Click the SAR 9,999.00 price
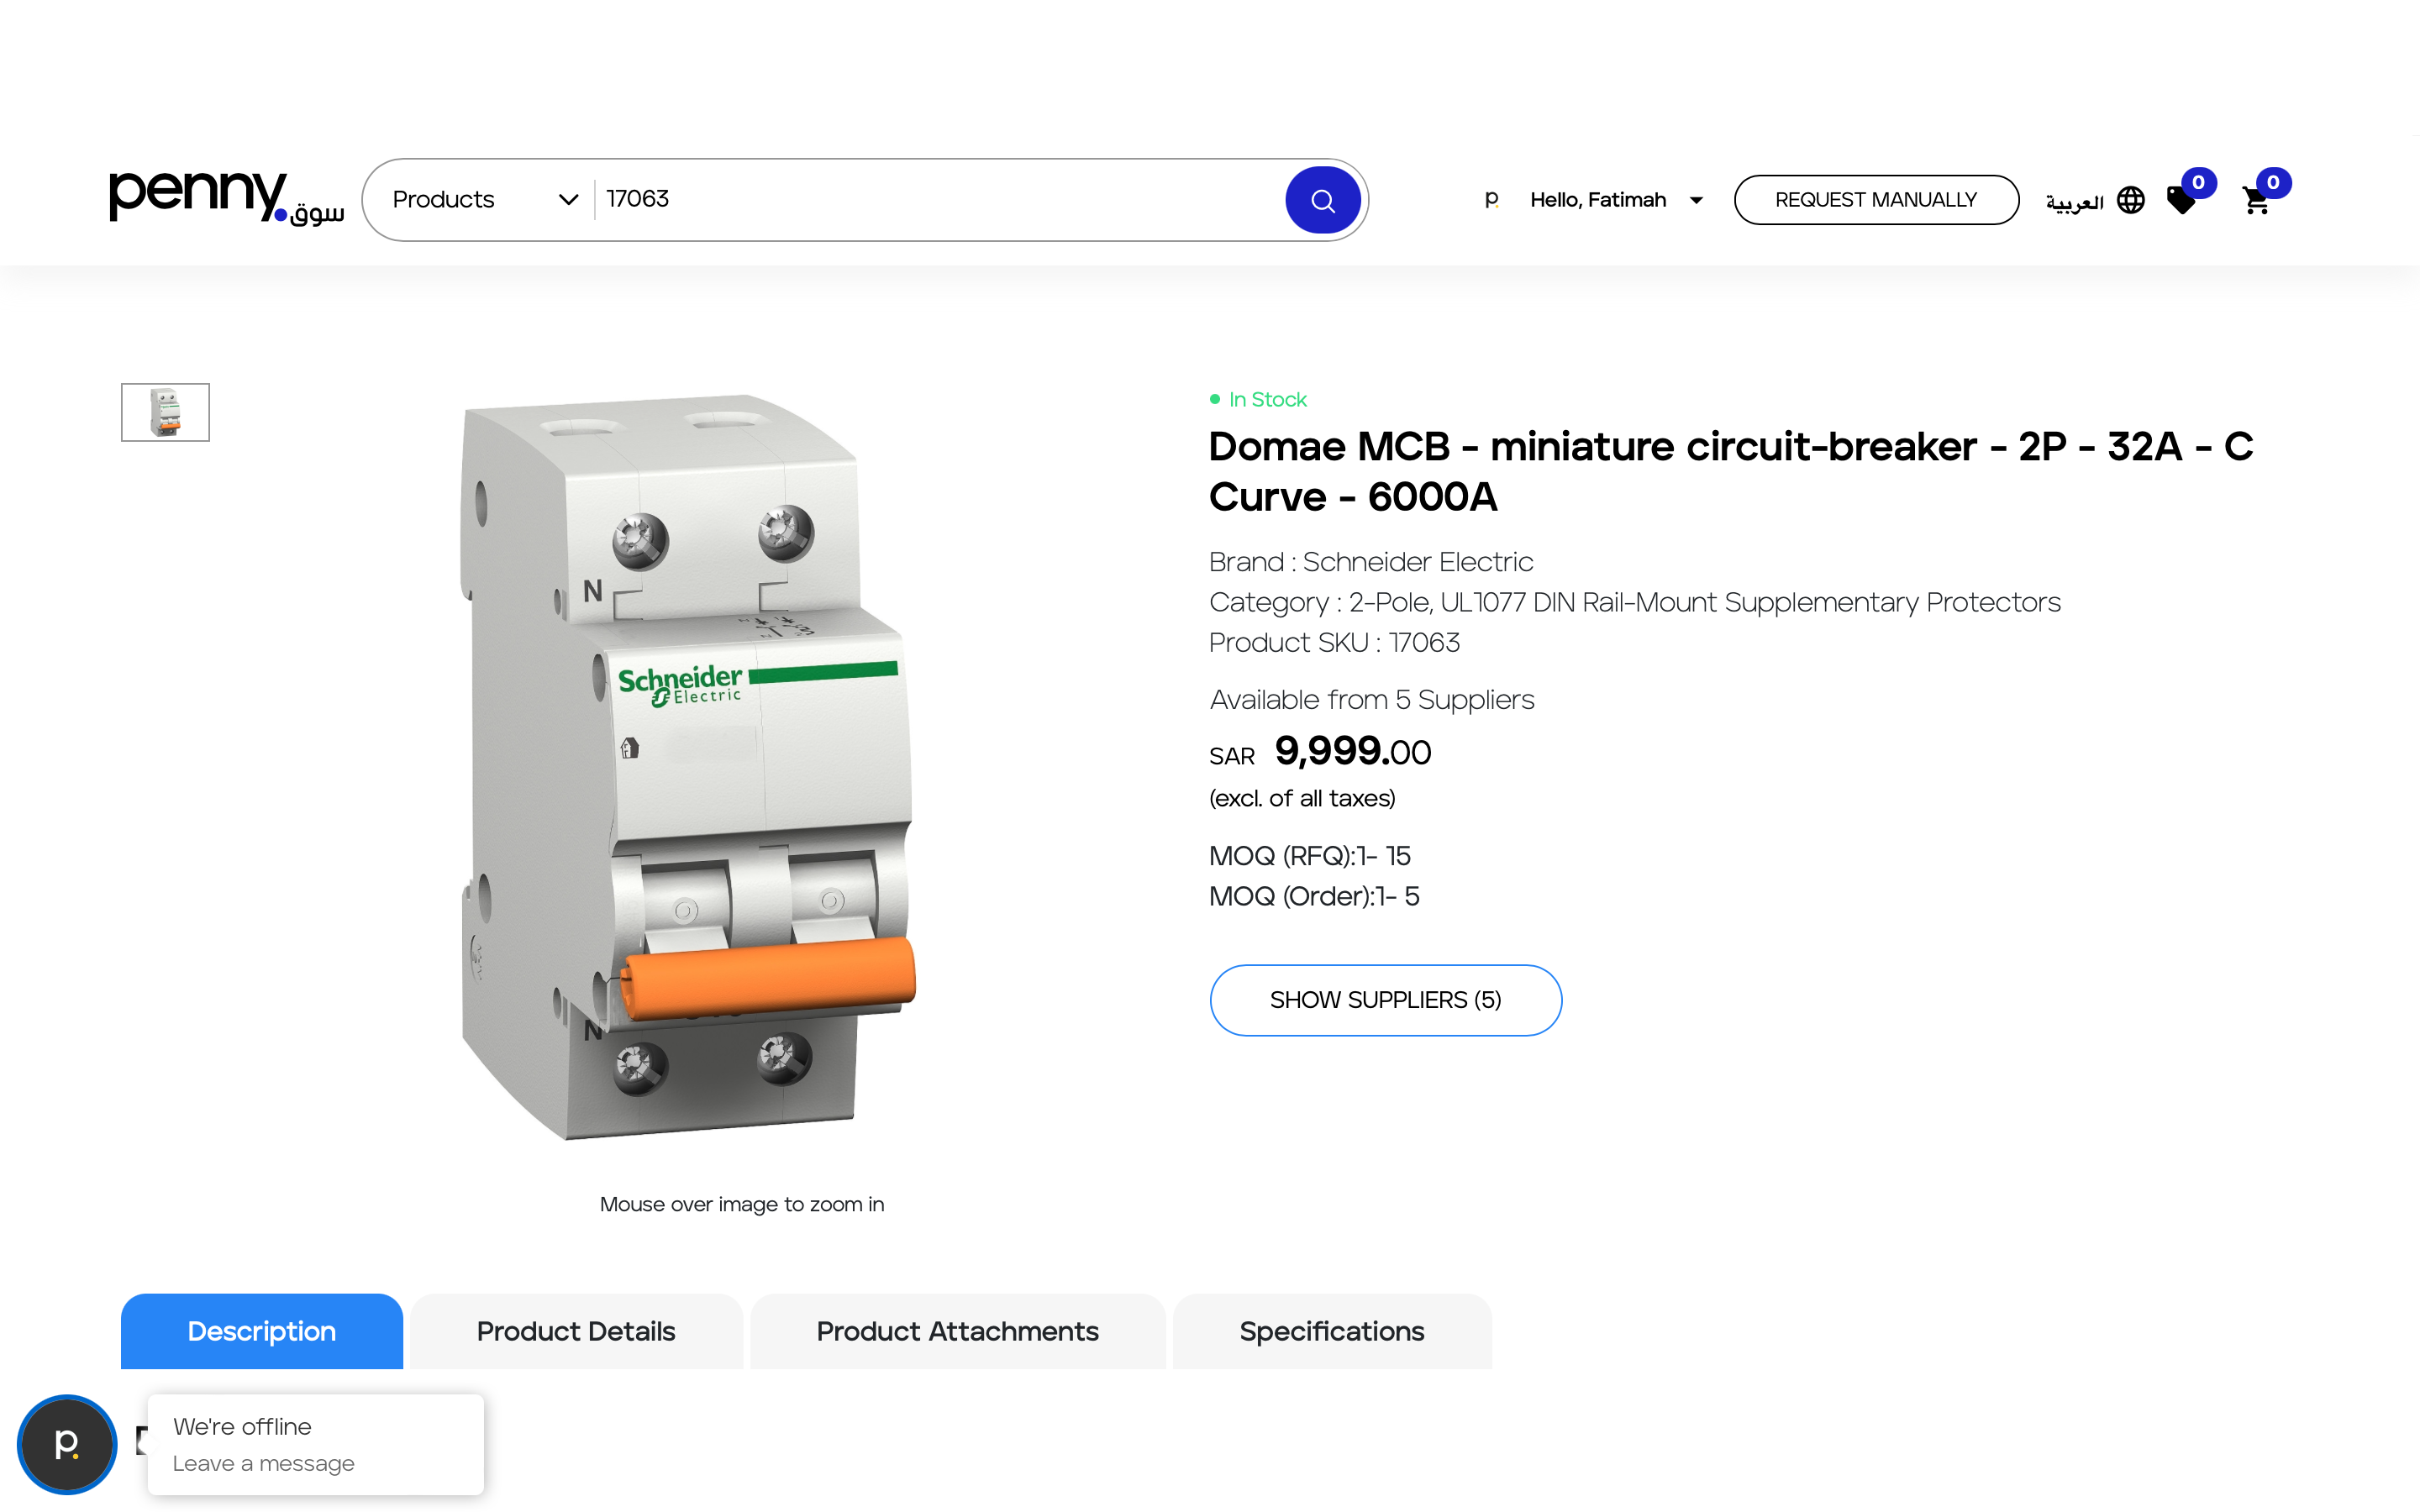The width and height of the screenshot is (2420, 1512). click(1320, 752)
